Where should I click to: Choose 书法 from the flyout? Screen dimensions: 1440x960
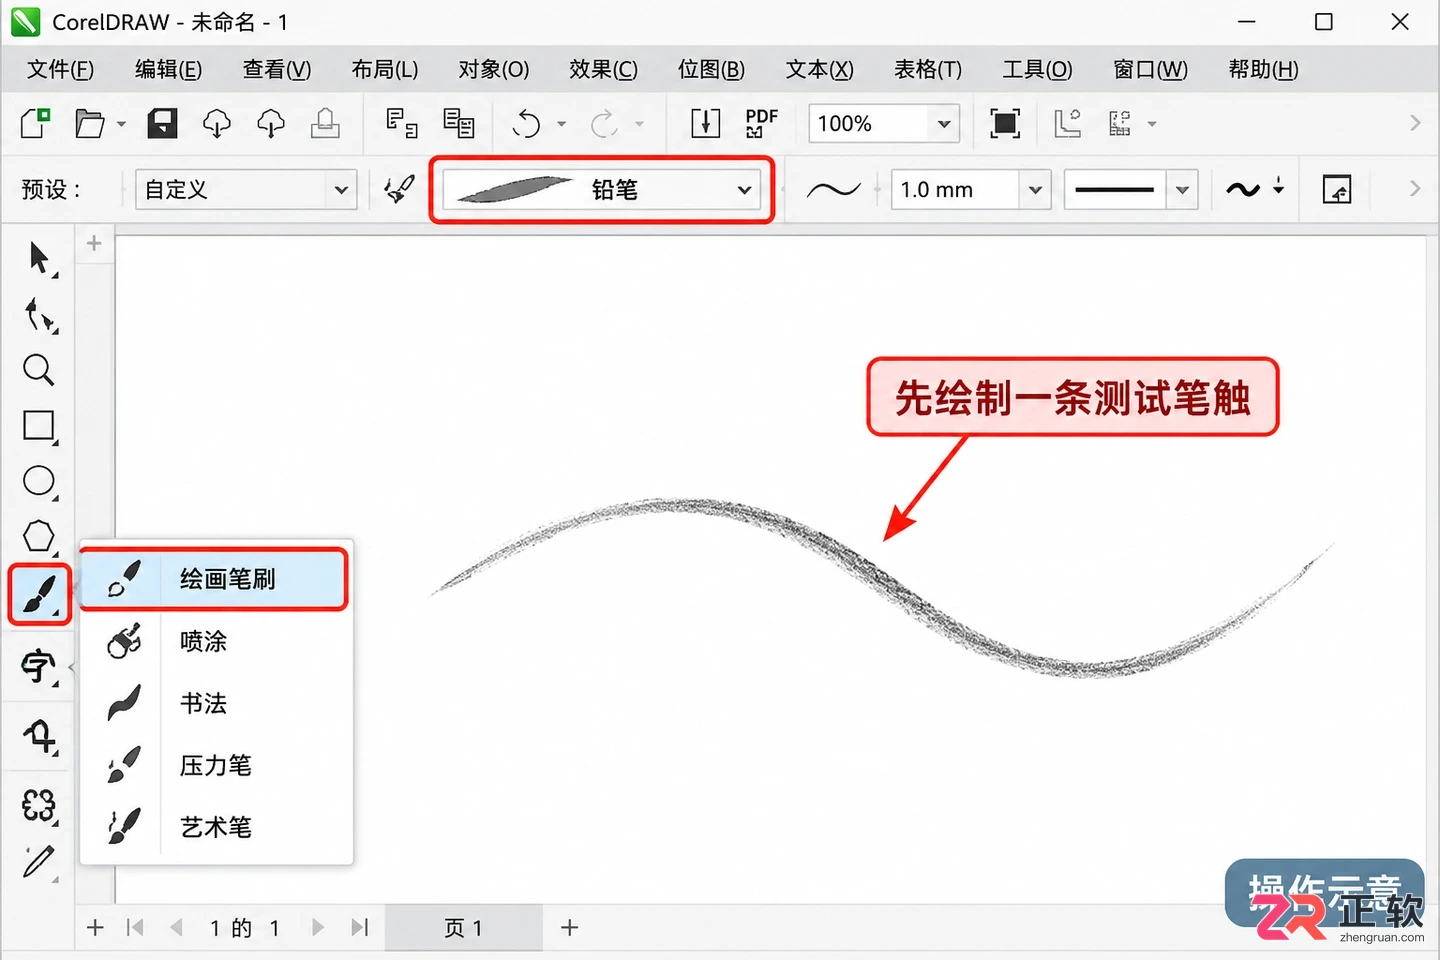[x=216, y=703]
